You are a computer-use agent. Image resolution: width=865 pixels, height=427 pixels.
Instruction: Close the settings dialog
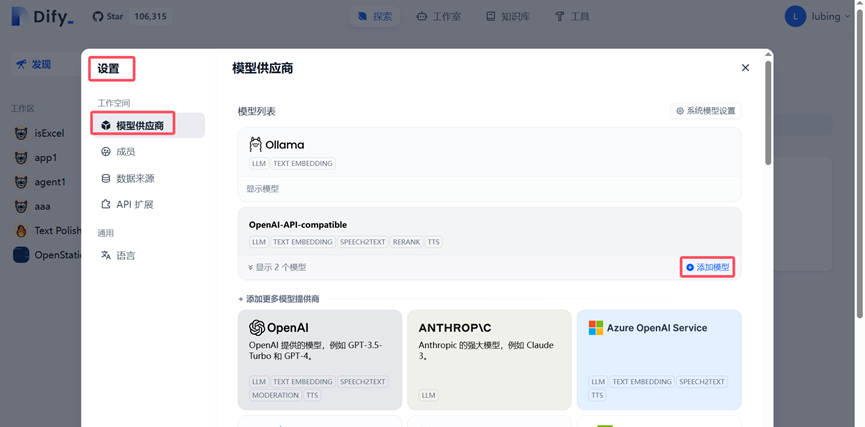tap(745, 68)
